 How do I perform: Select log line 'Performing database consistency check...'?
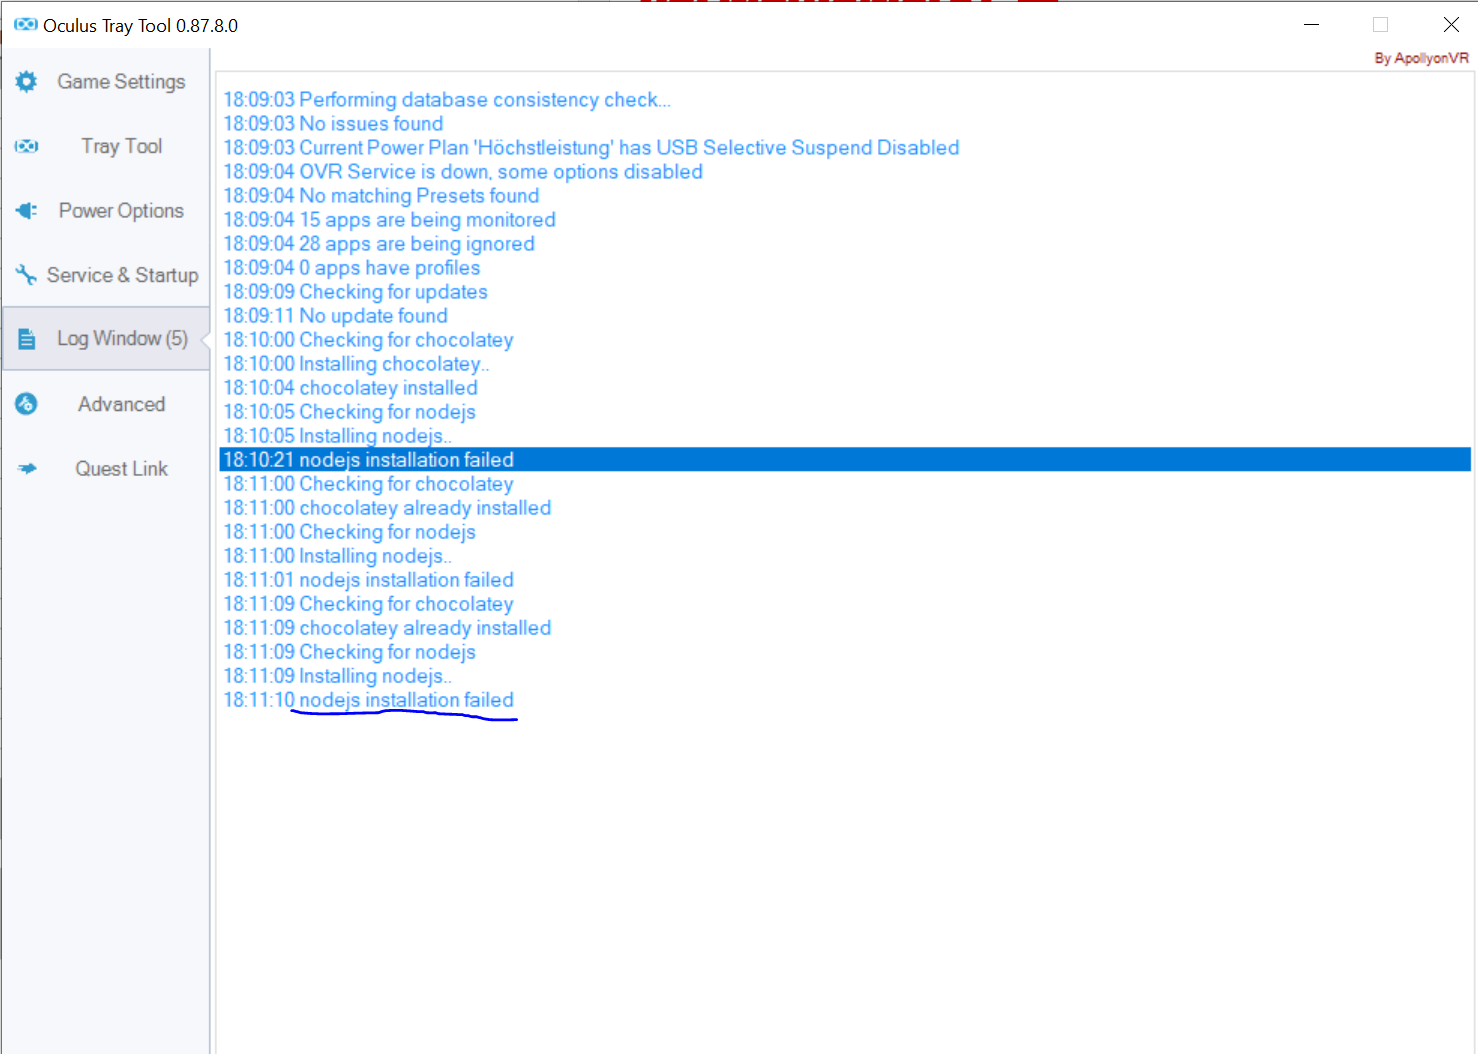click(447, 100)
